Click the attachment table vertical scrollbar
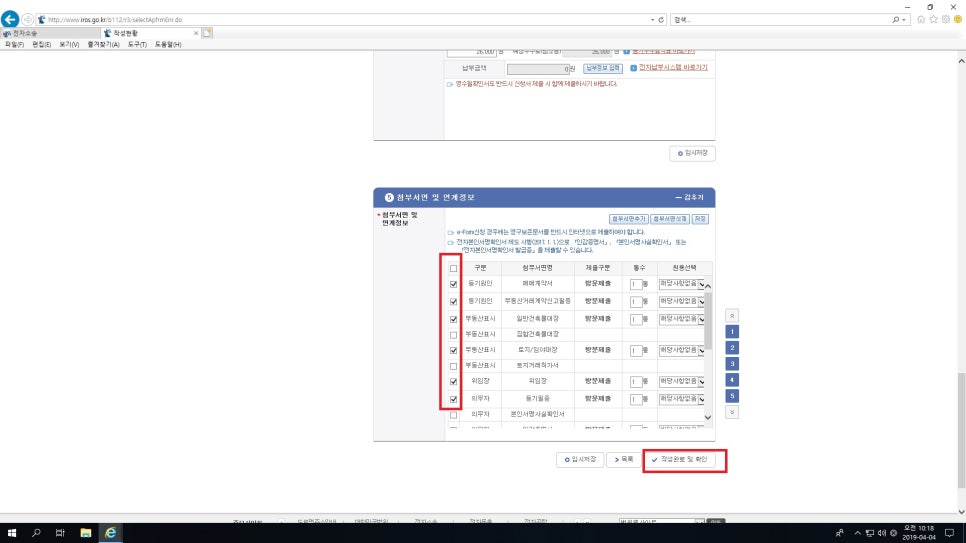966x543 pixels. (x=708, y=320)
